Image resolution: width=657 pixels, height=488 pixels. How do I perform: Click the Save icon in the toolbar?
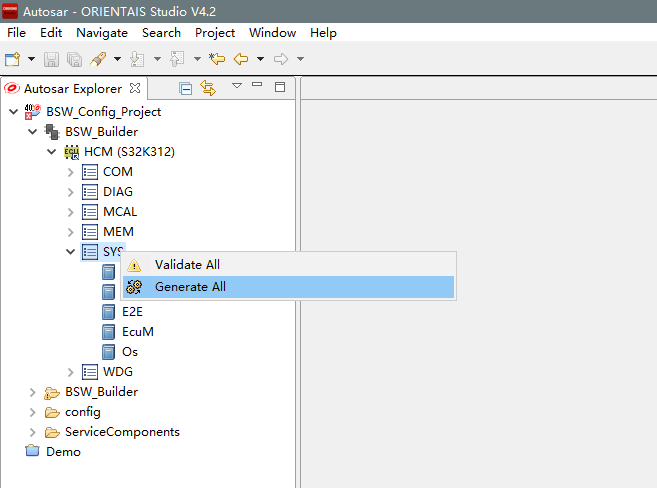[x=53, y=60]
